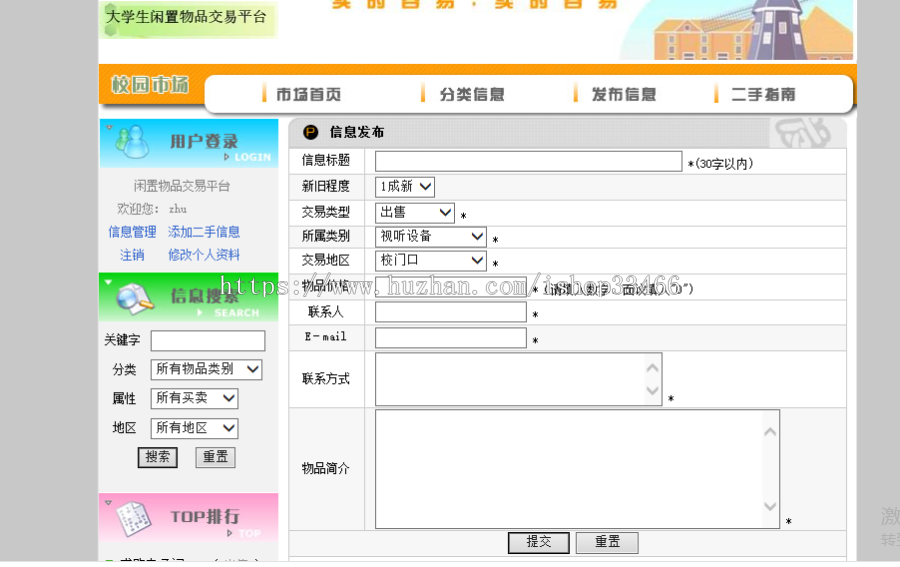900x567 pixels.
Task: Click up arrow of 物品简介 scrollbar
Action: pos(770,432)
